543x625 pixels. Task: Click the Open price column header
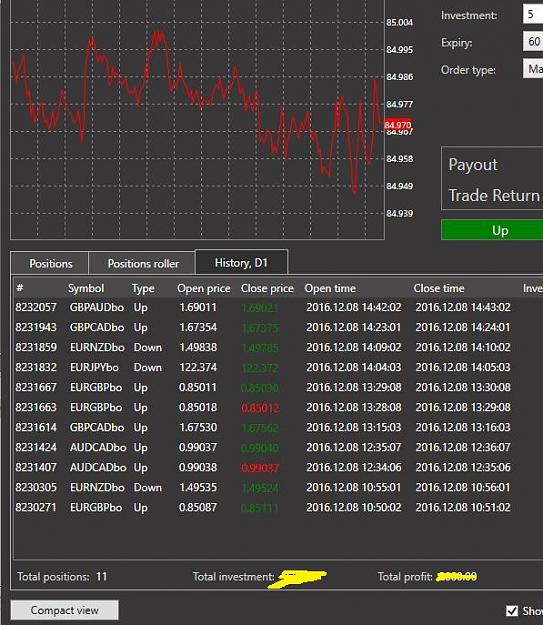204,288
